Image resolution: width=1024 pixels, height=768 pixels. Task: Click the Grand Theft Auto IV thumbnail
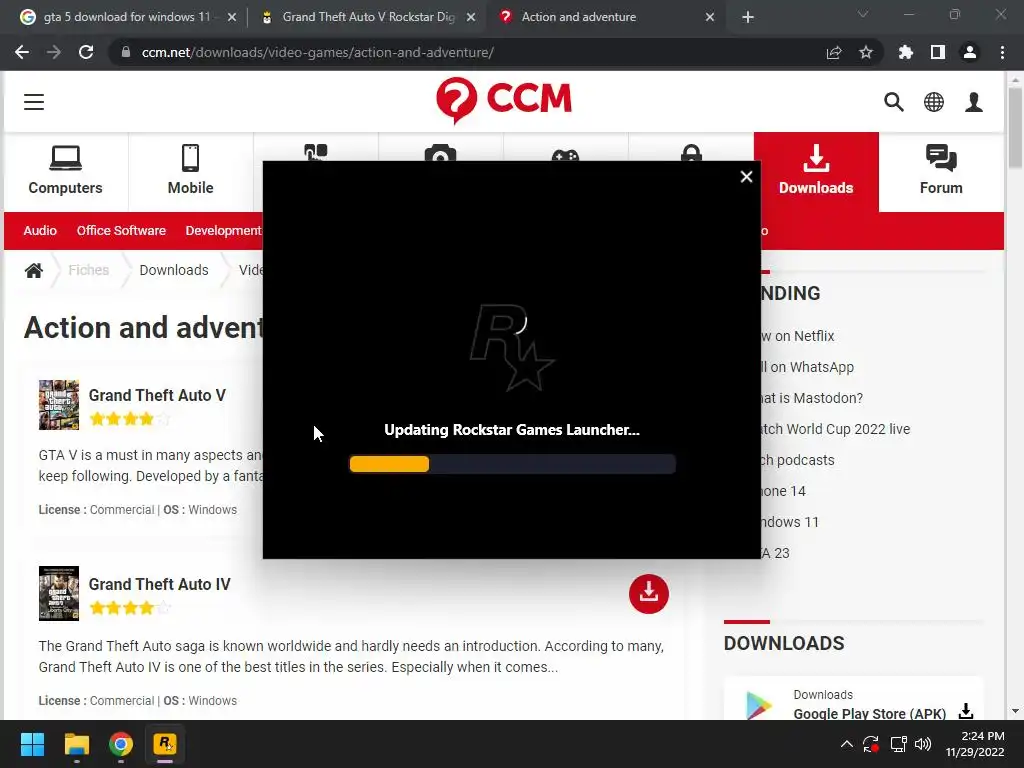[x=59, y=593]
